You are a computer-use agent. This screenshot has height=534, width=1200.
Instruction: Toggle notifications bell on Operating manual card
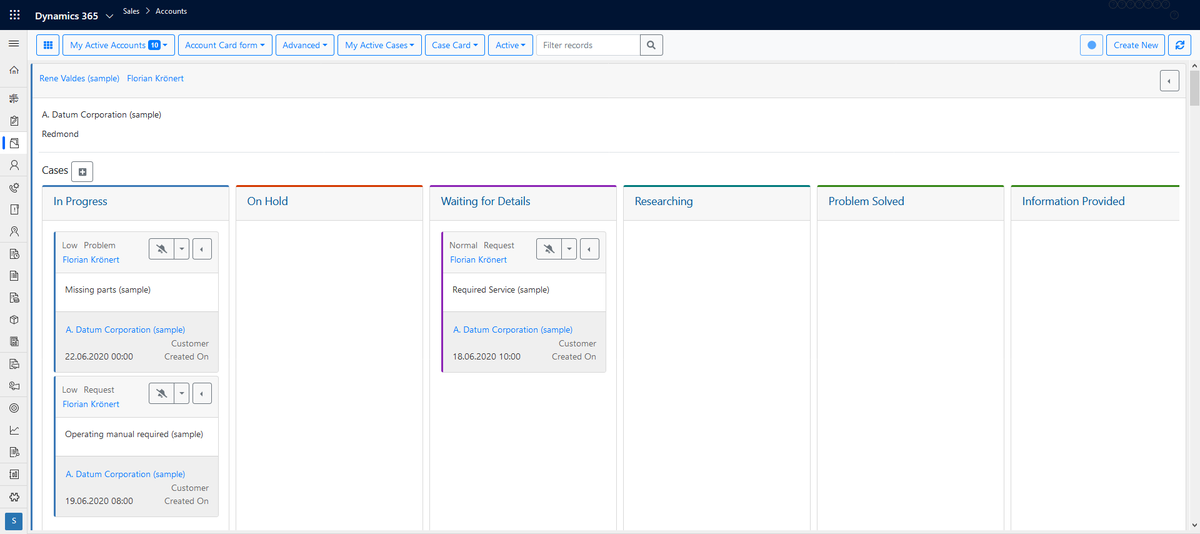(160, 393)
